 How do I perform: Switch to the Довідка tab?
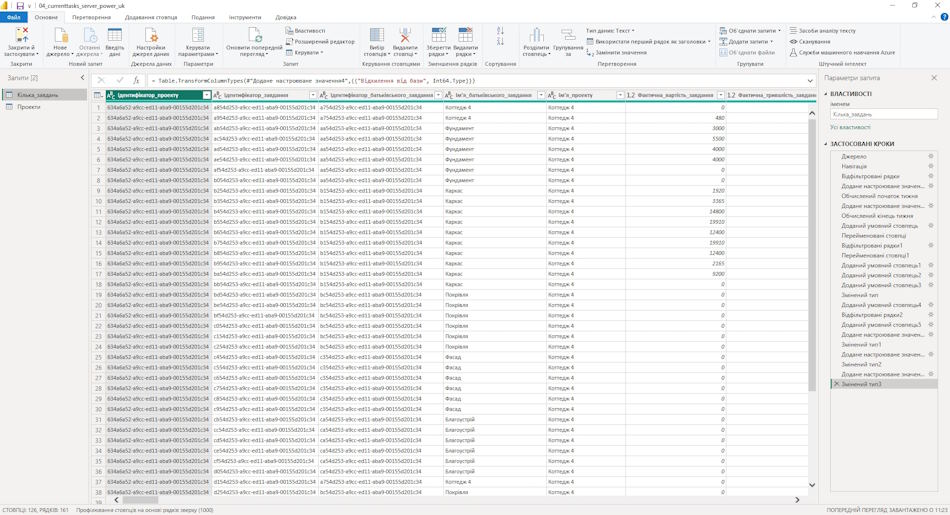coord(286,18)
